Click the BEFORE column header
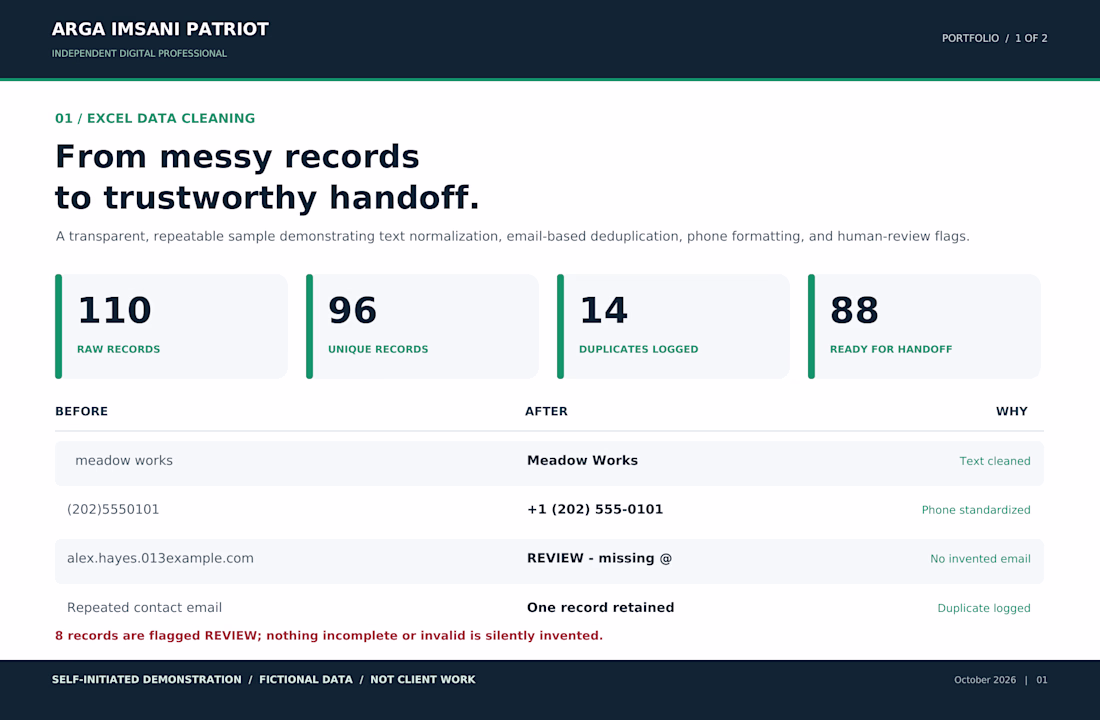 [81, 411]
